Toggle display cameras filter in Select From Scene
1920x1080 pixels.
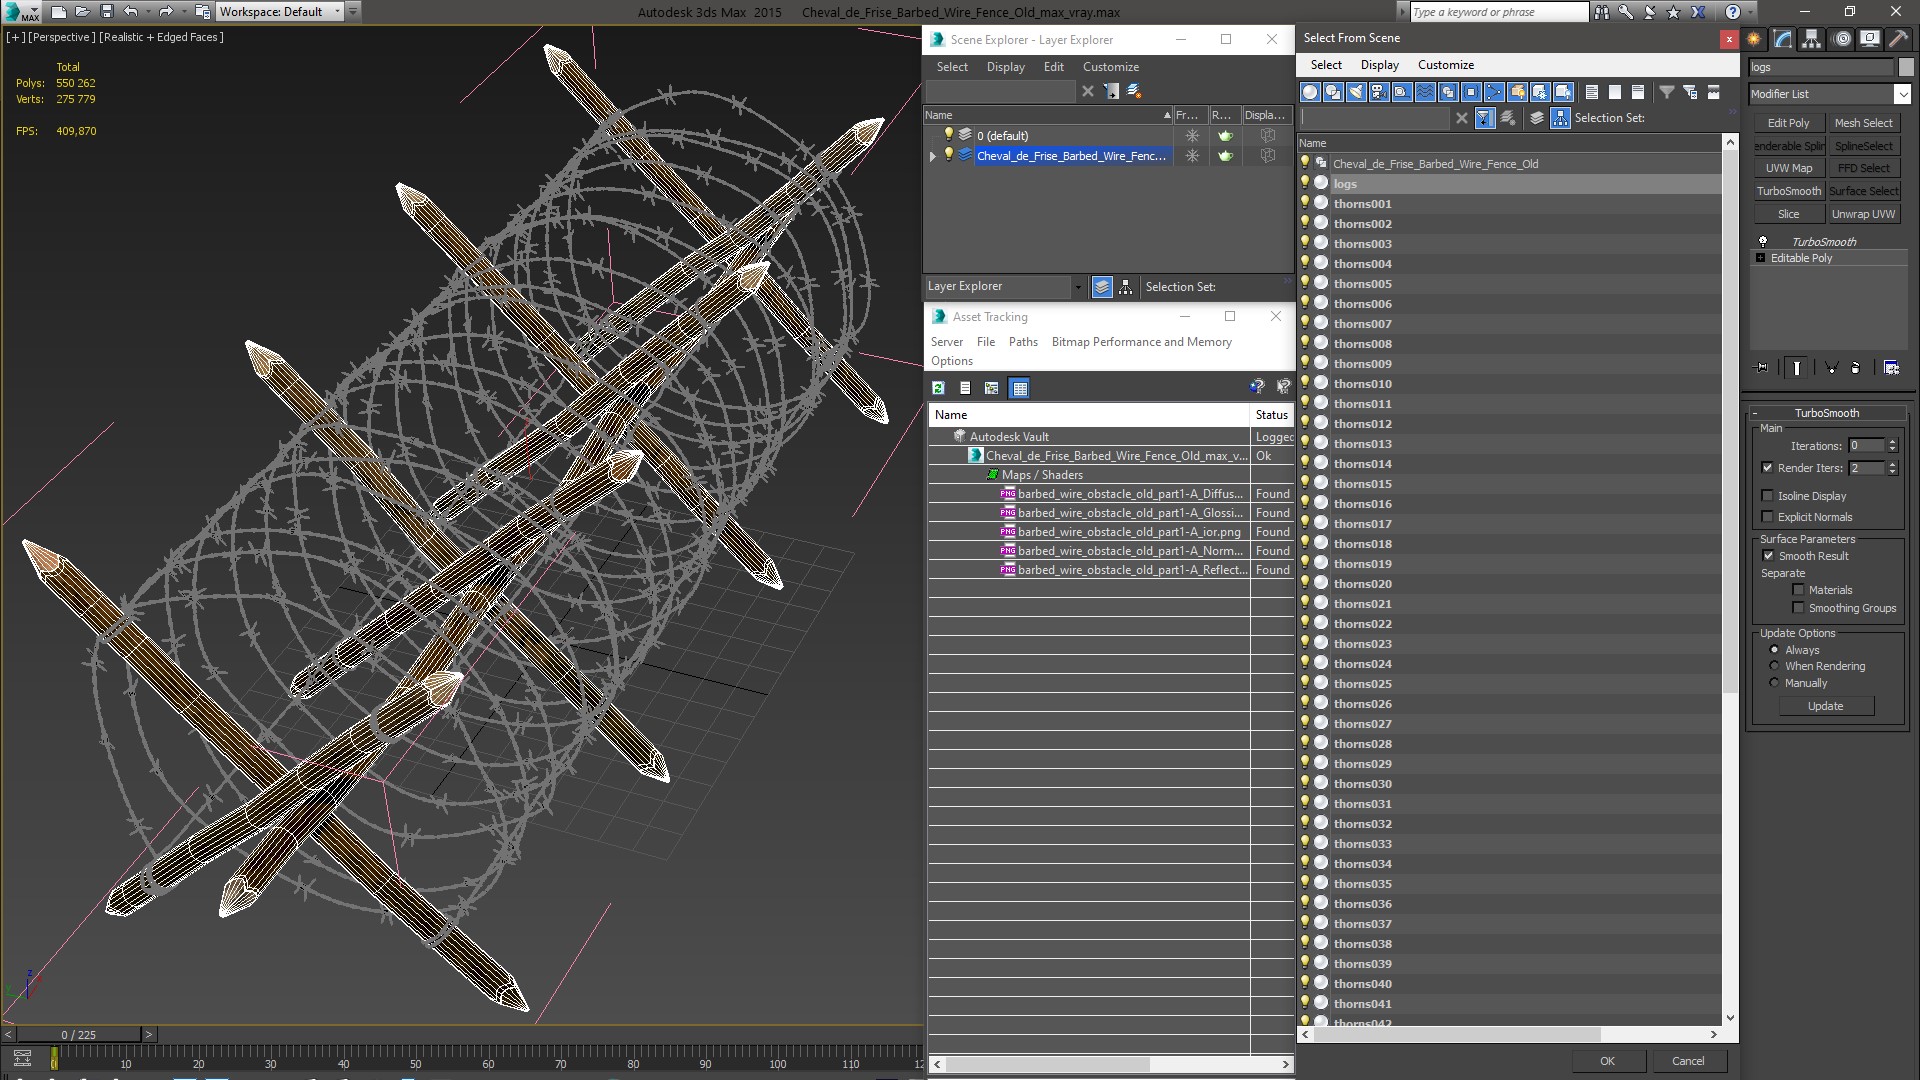pos(1379,92)
